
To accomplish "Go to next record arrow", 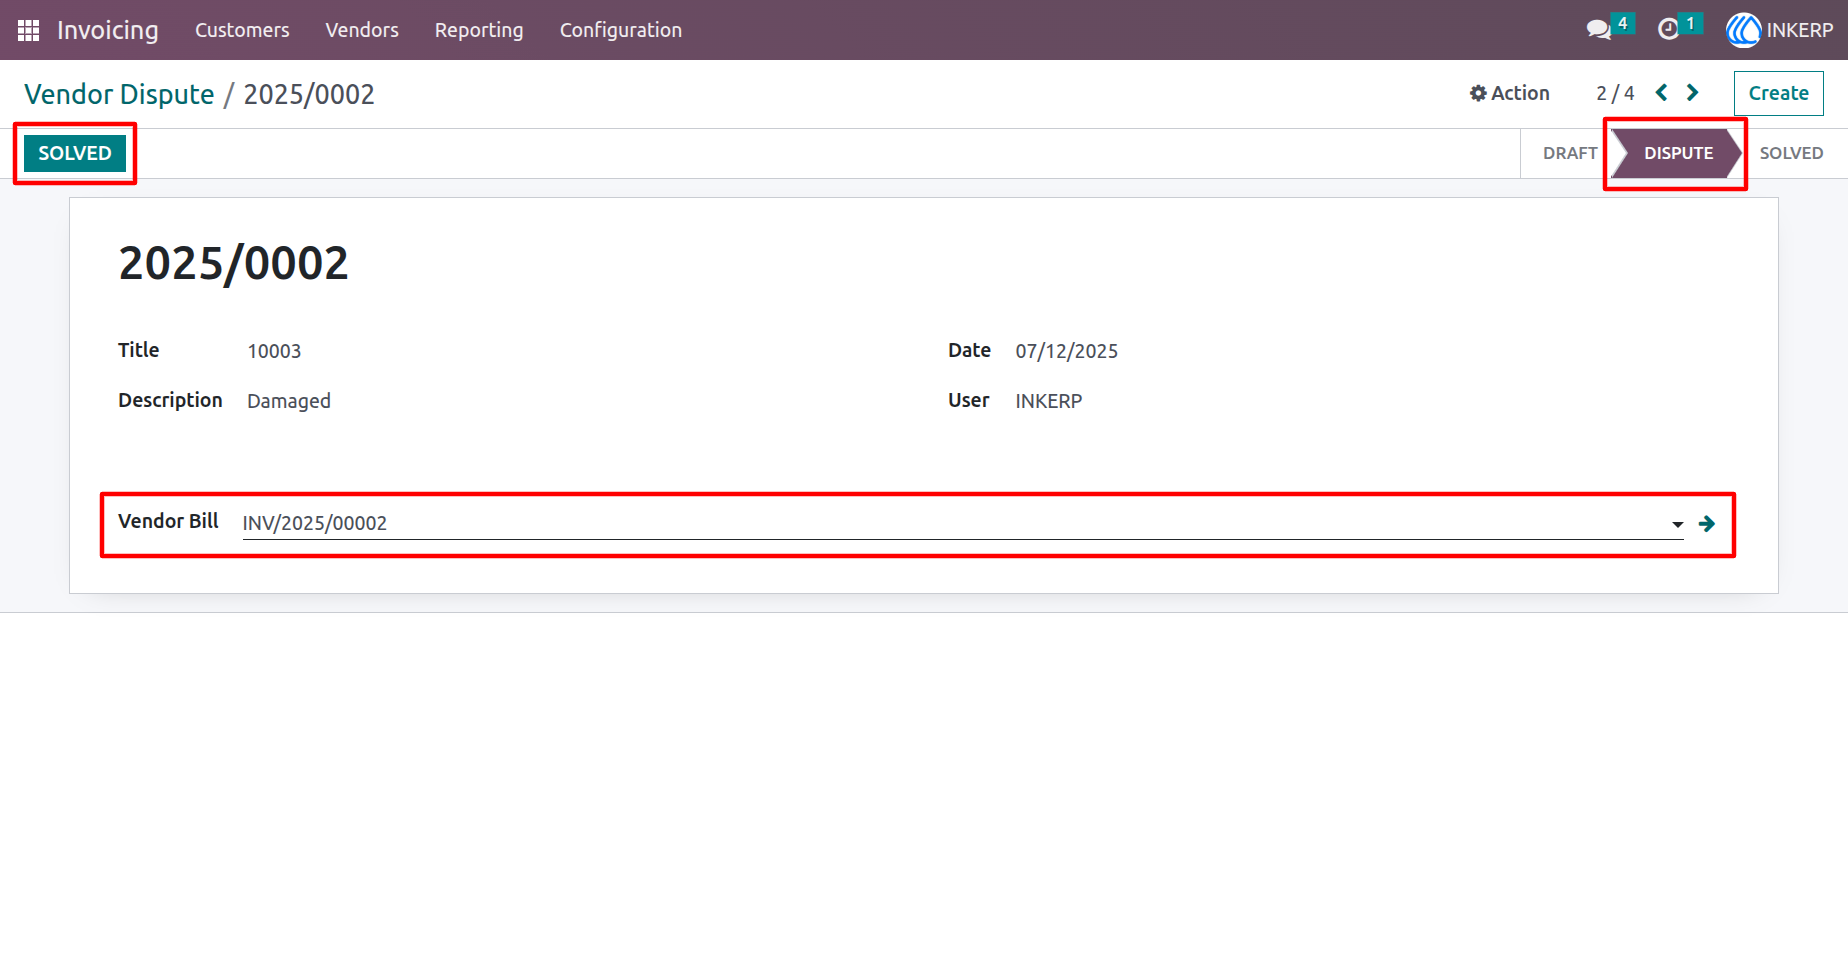I will click(1692, 93).
